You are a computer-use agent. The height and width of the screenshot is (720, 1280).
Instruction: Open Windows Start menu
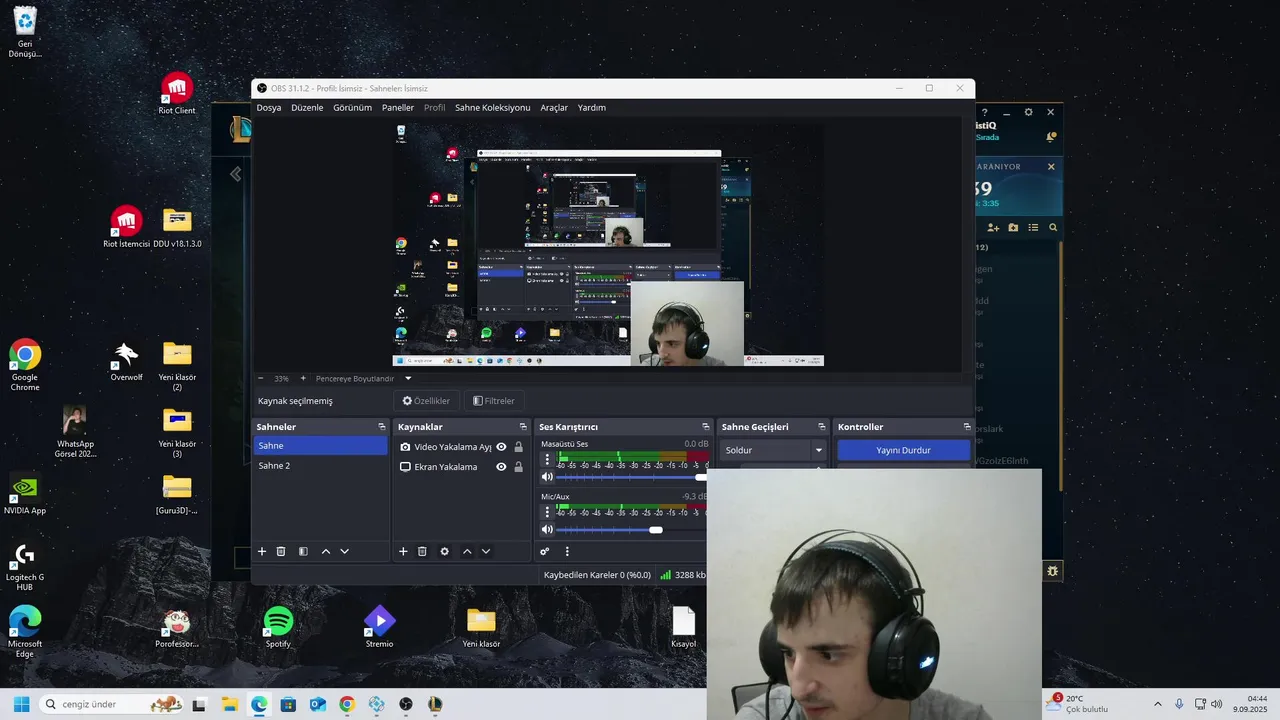[x=21, y=704]
